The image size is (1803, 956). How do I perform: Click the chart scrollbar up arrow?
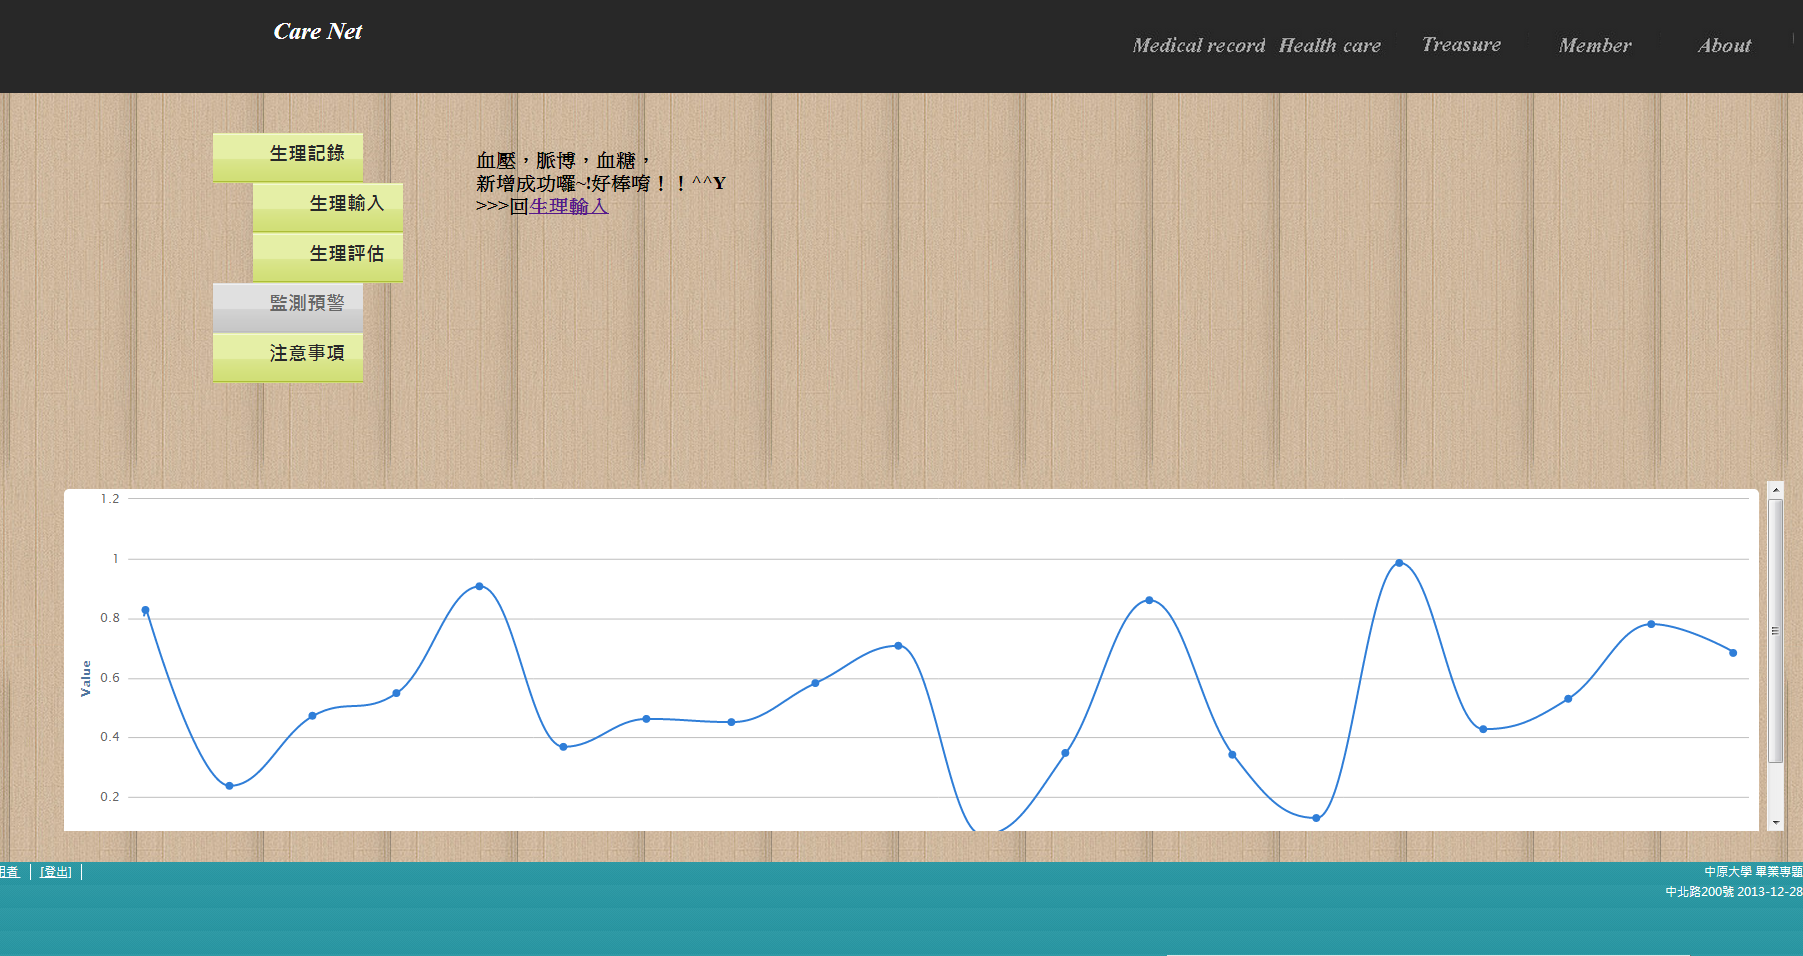point(1775,490)
